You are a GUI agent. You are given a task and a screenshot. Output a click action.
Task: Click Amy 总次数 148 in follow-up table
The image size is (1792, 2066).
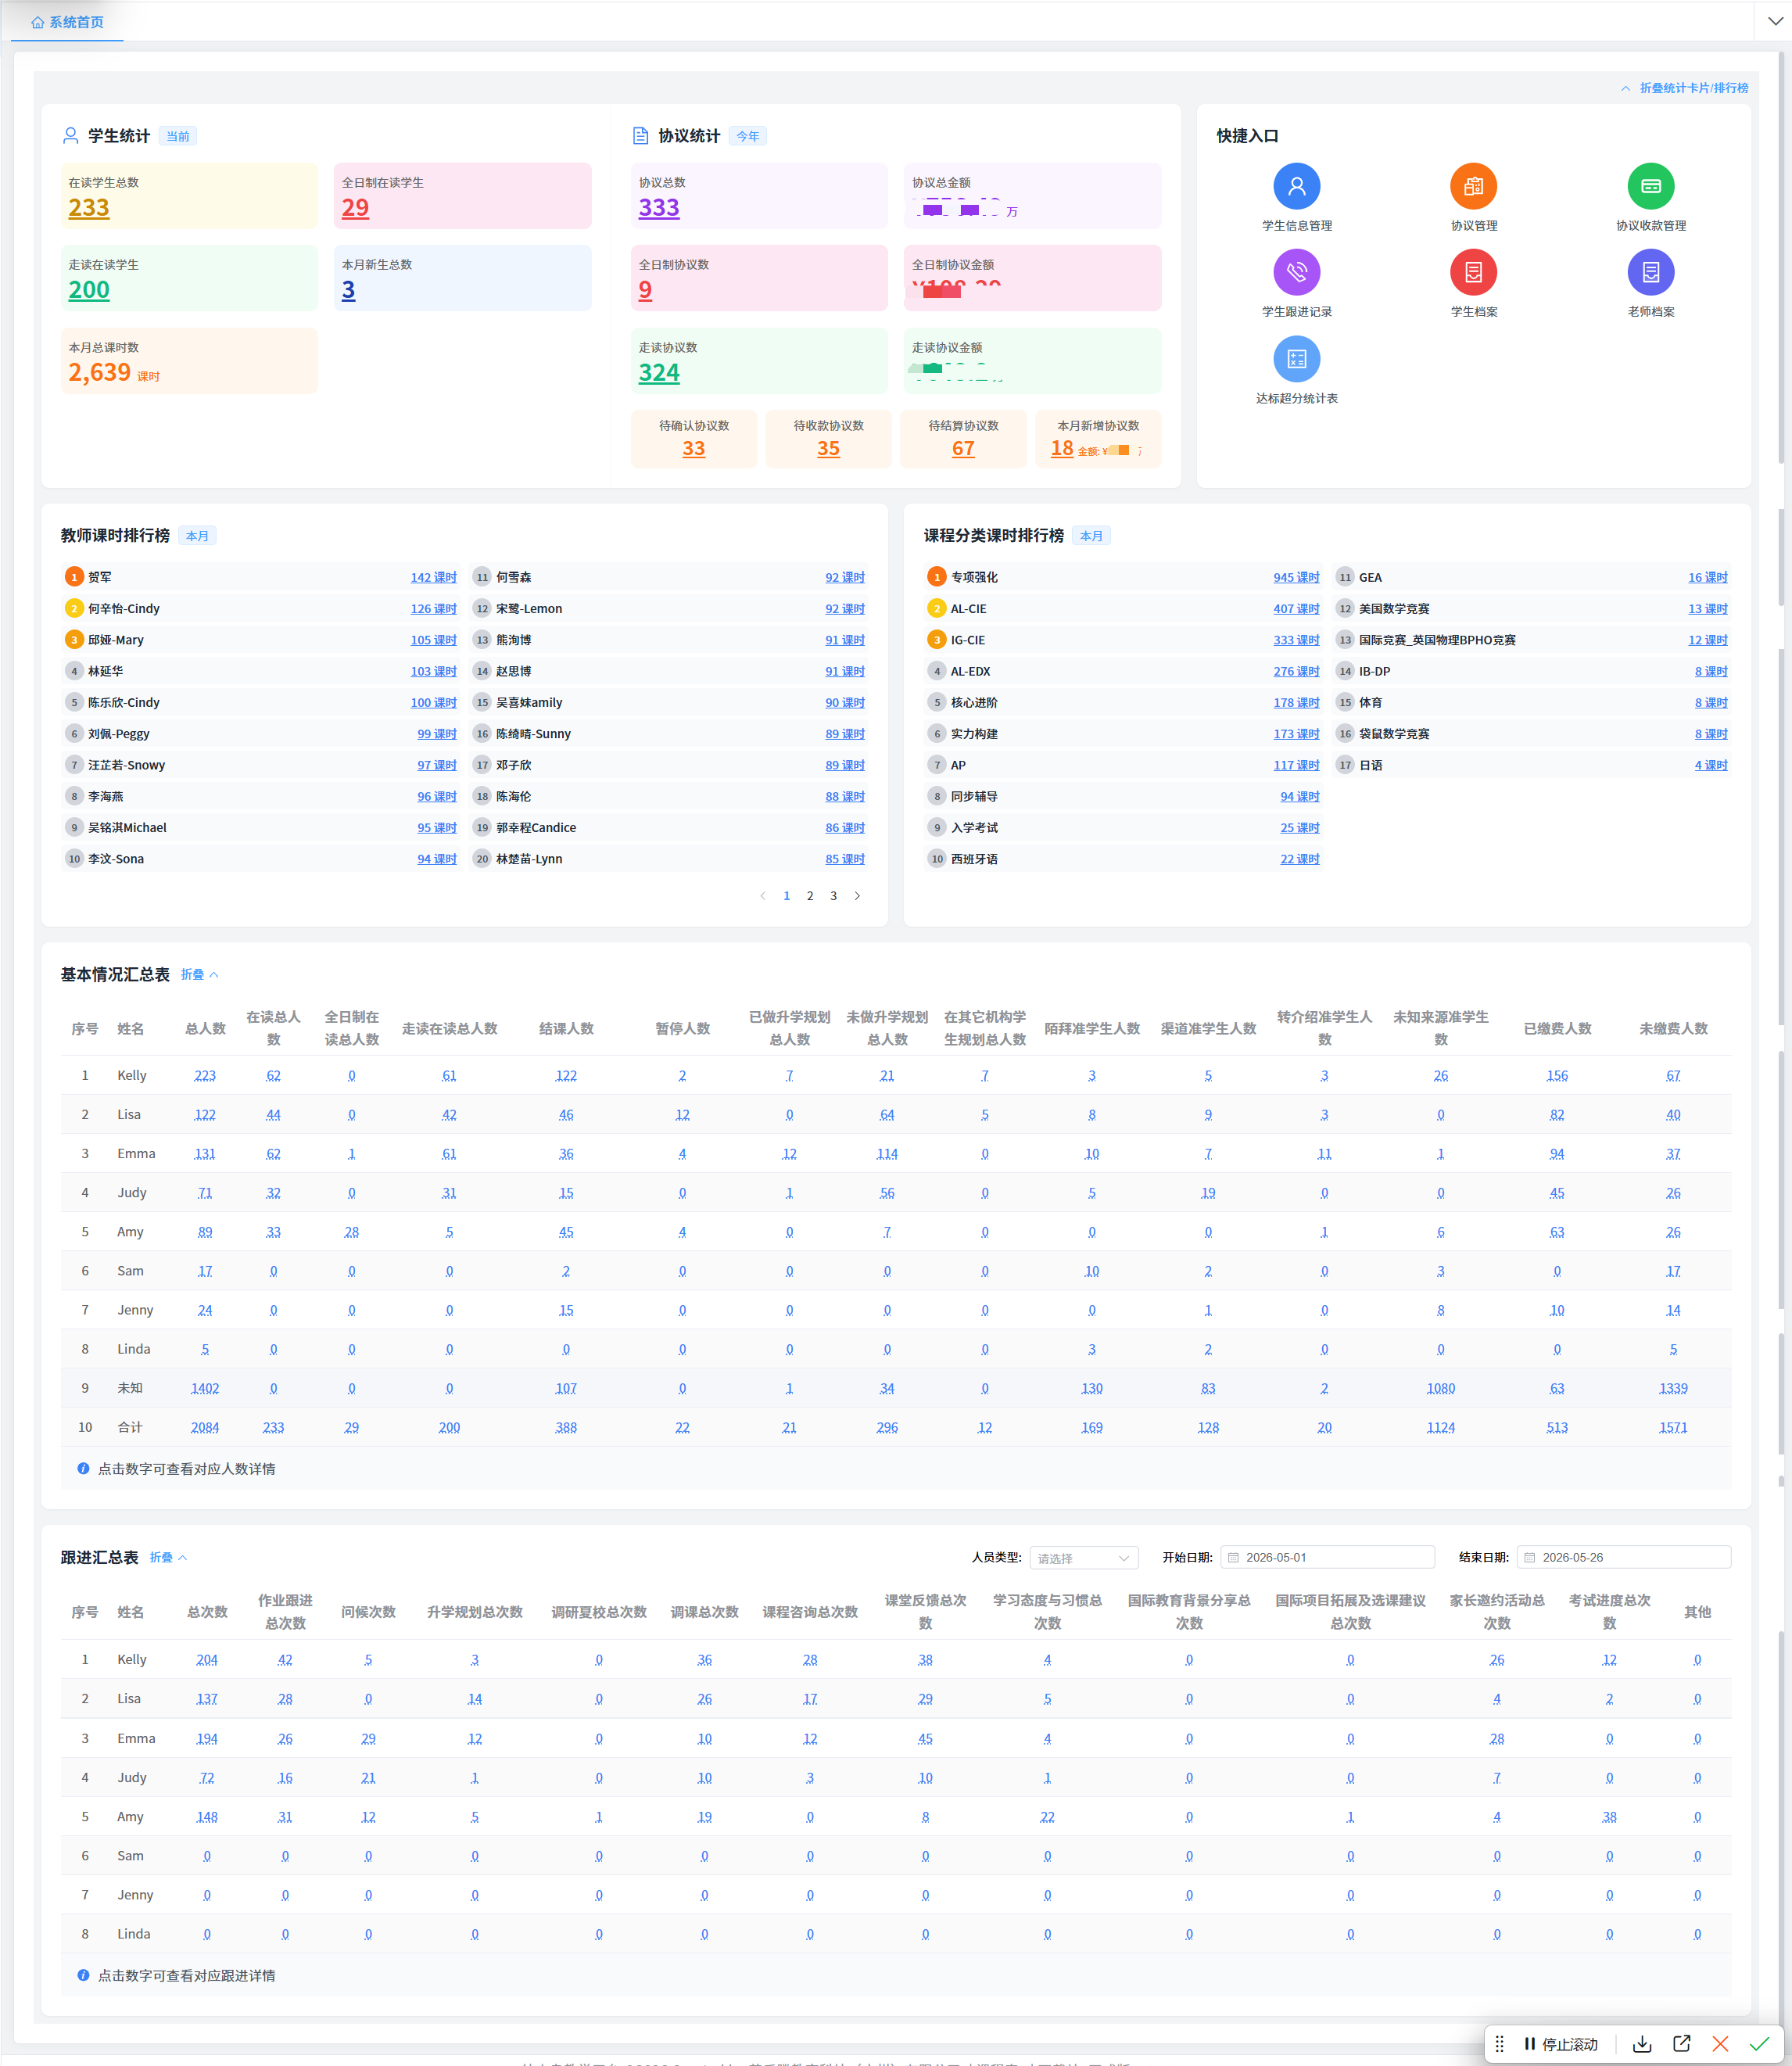pos(207,1816)
